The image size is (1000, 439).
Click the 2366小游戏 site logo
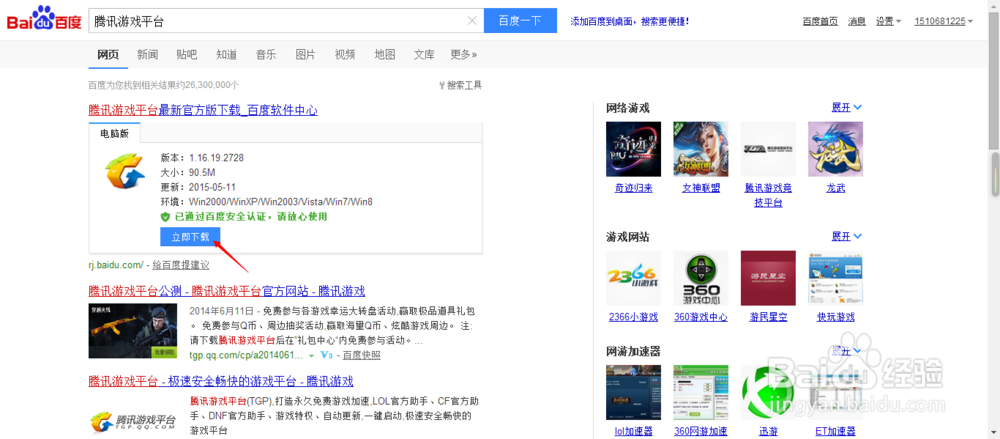[x=633, y=278]
